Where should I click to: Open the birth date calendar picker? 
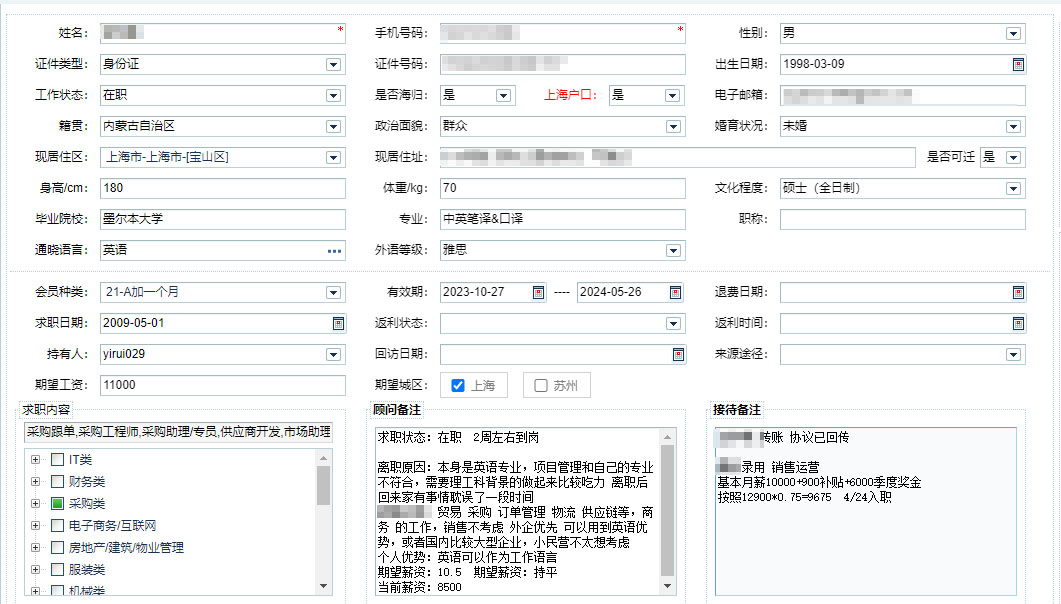click(1018, 64)
